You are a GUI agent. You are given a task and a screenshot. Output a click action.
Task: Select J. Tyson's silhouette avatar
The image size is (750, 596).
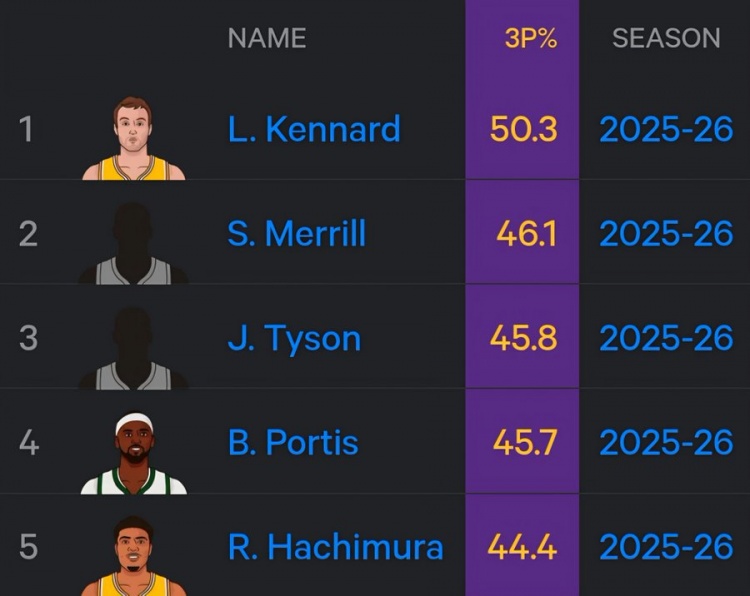(x=134, y=347)
